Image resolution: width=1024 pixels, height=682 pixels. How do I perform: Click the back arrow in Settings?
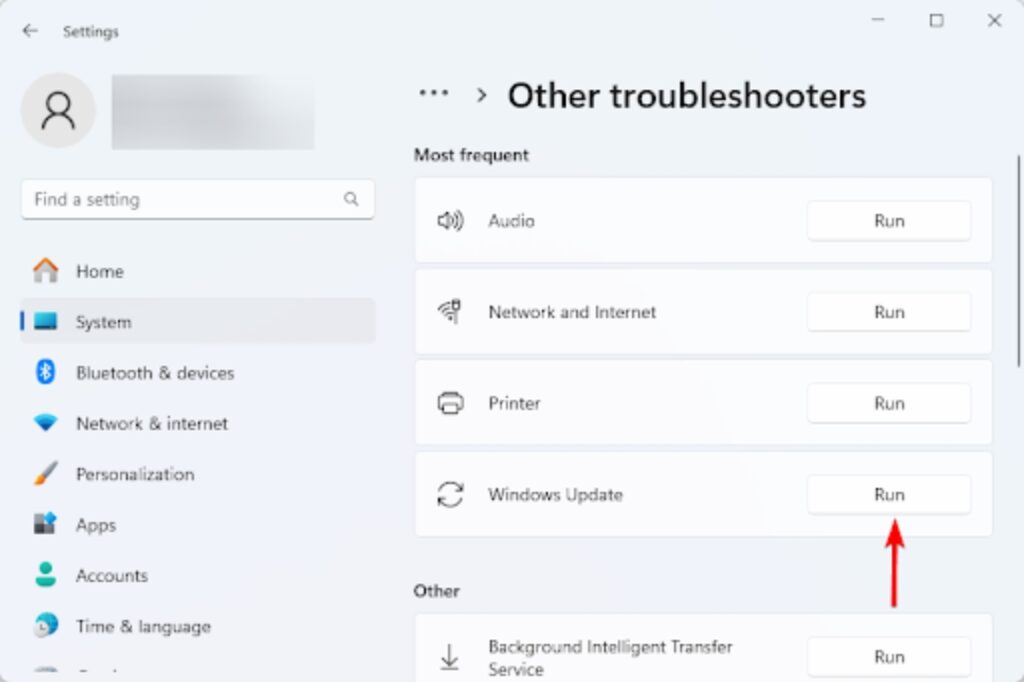(x=30, y=31)
